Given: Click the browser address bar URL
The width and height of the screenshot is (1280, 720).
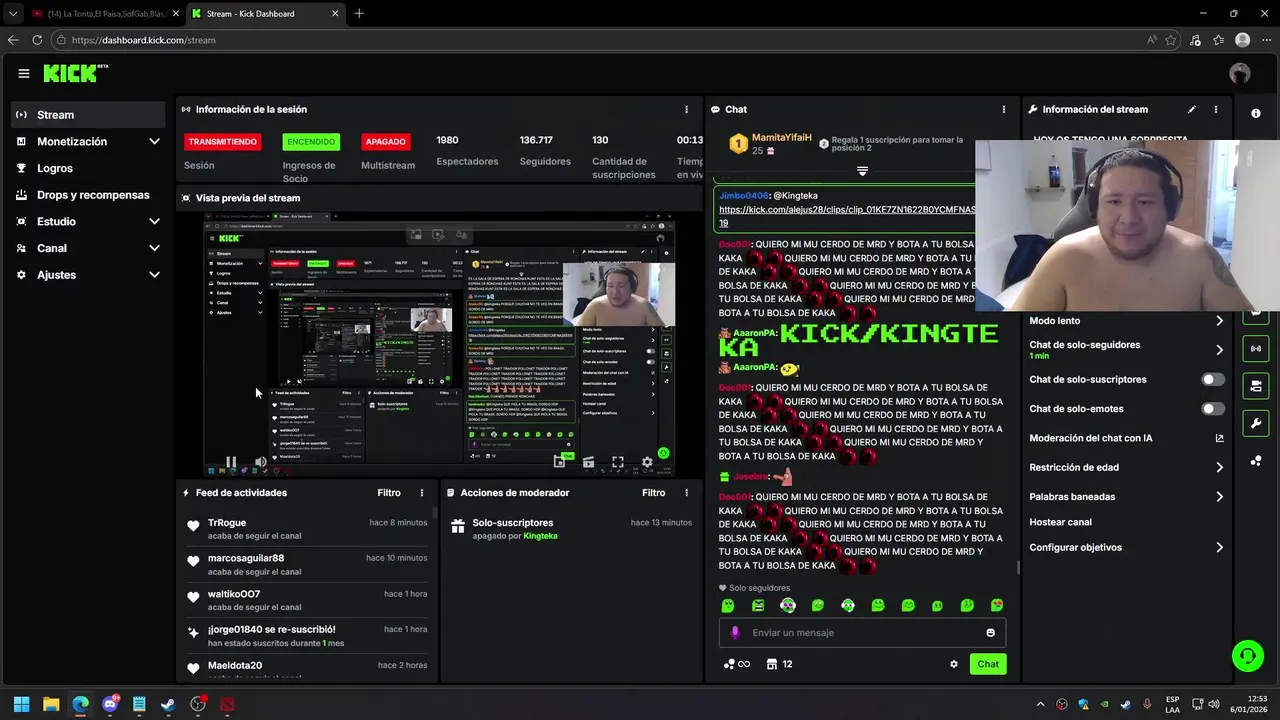Looking at the screenshot, I should pos(143,40).
